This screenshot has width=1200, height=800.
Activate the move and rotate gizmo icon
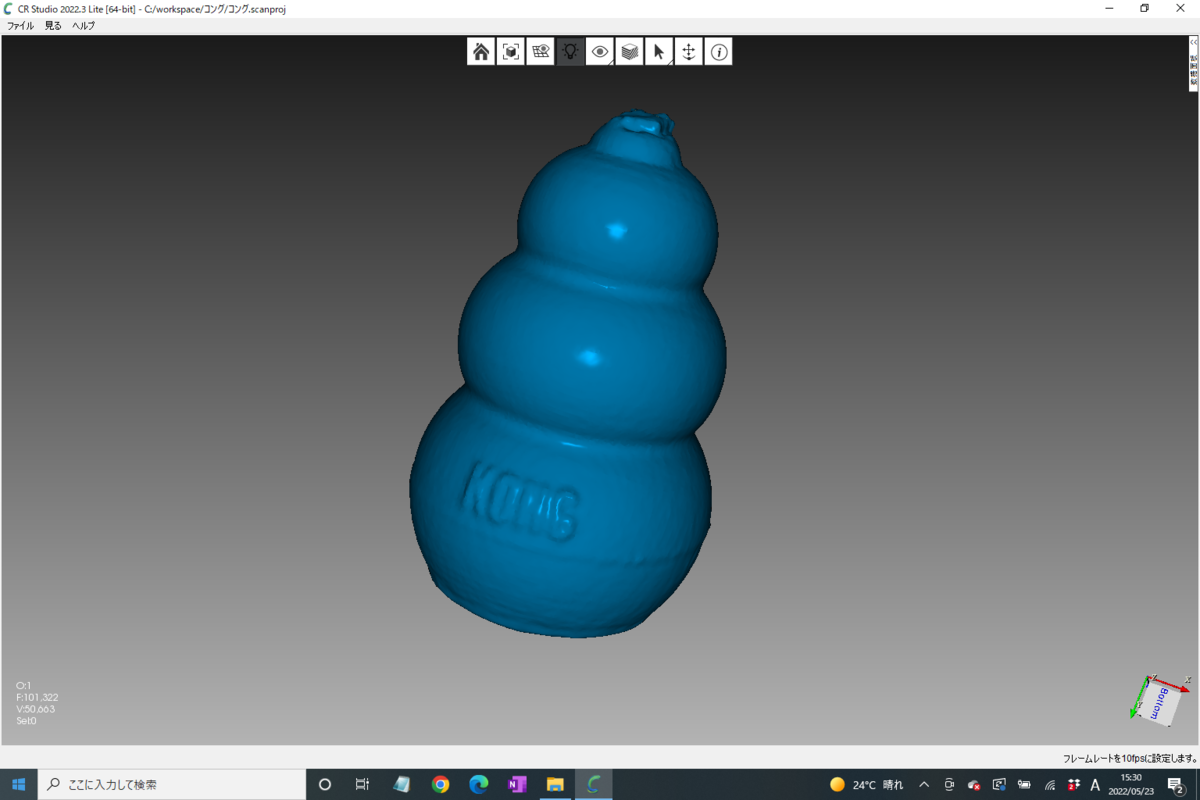689,52
